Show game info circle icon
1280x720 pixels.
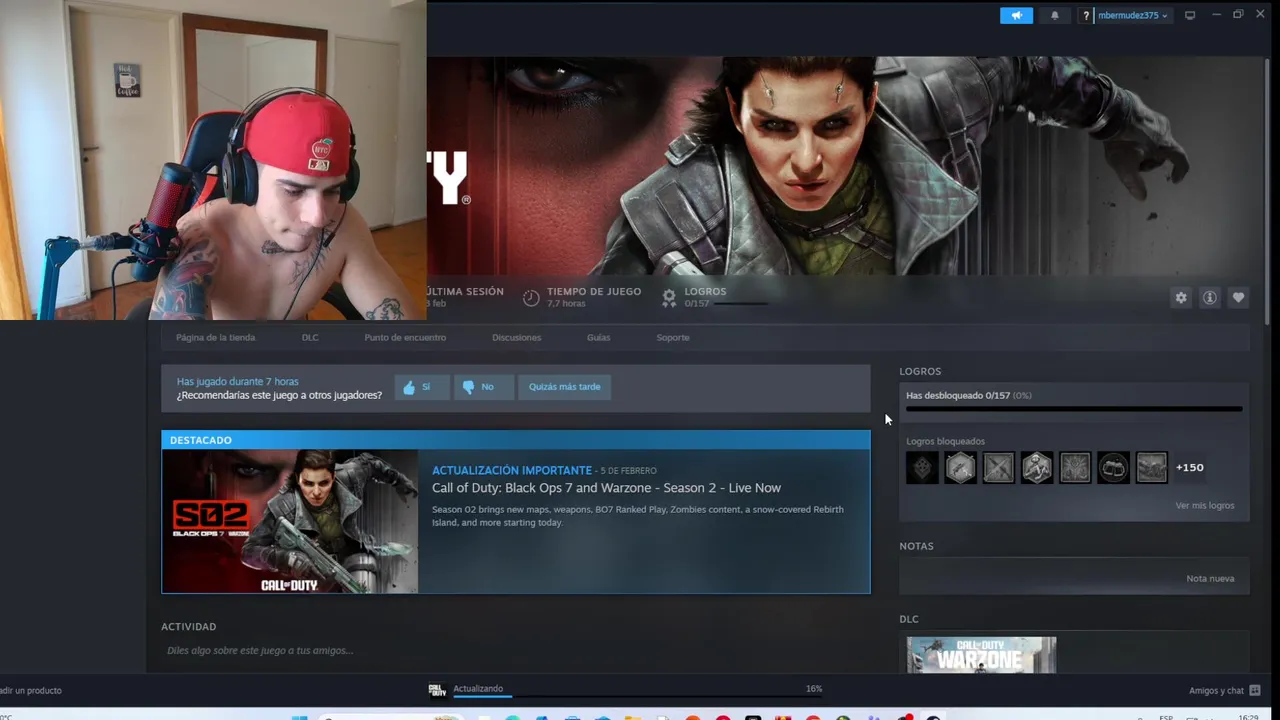tap(1210, 298)
